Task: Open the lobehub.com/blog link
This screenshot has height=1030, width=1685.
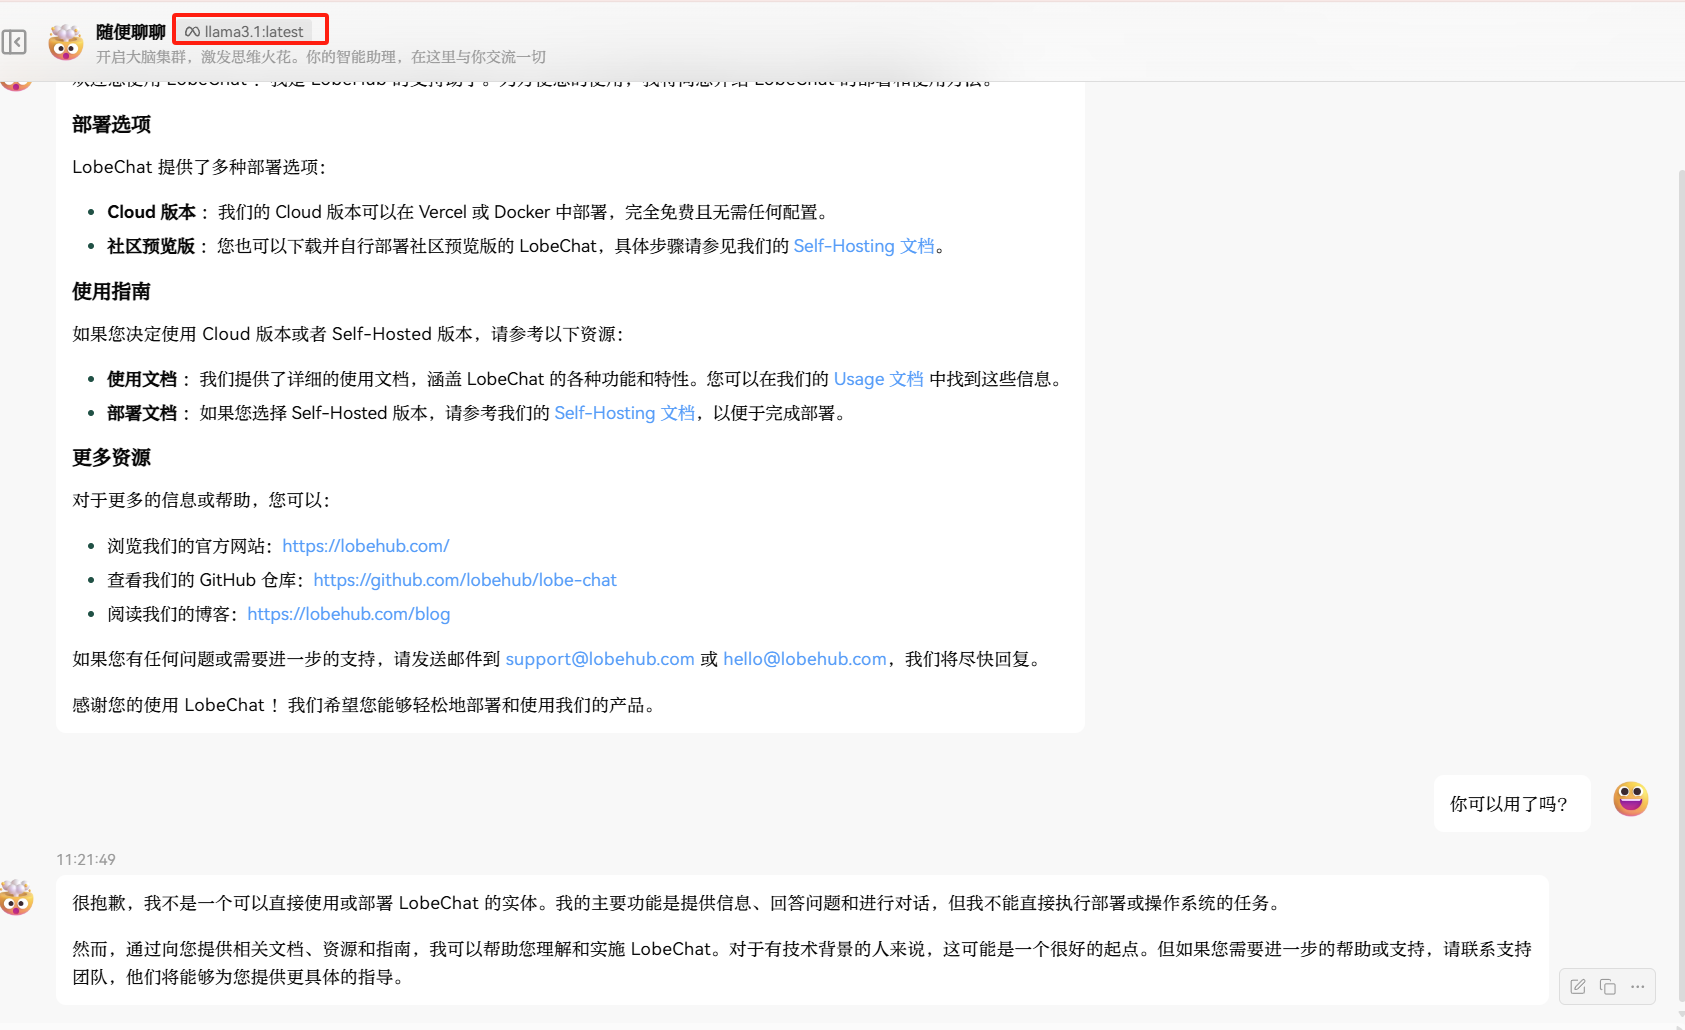Action: click(x=348, y=614)
